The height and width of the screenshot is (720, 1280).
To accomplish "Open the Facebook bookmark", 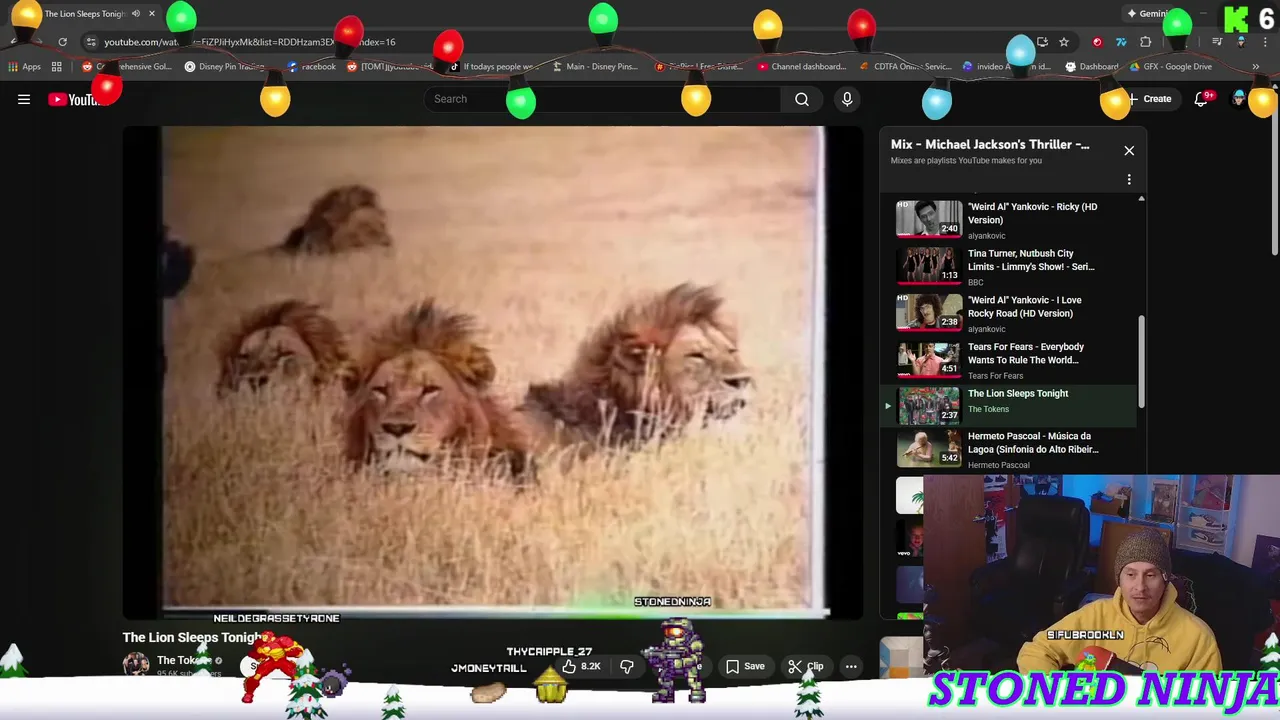I will click(312, 67).
